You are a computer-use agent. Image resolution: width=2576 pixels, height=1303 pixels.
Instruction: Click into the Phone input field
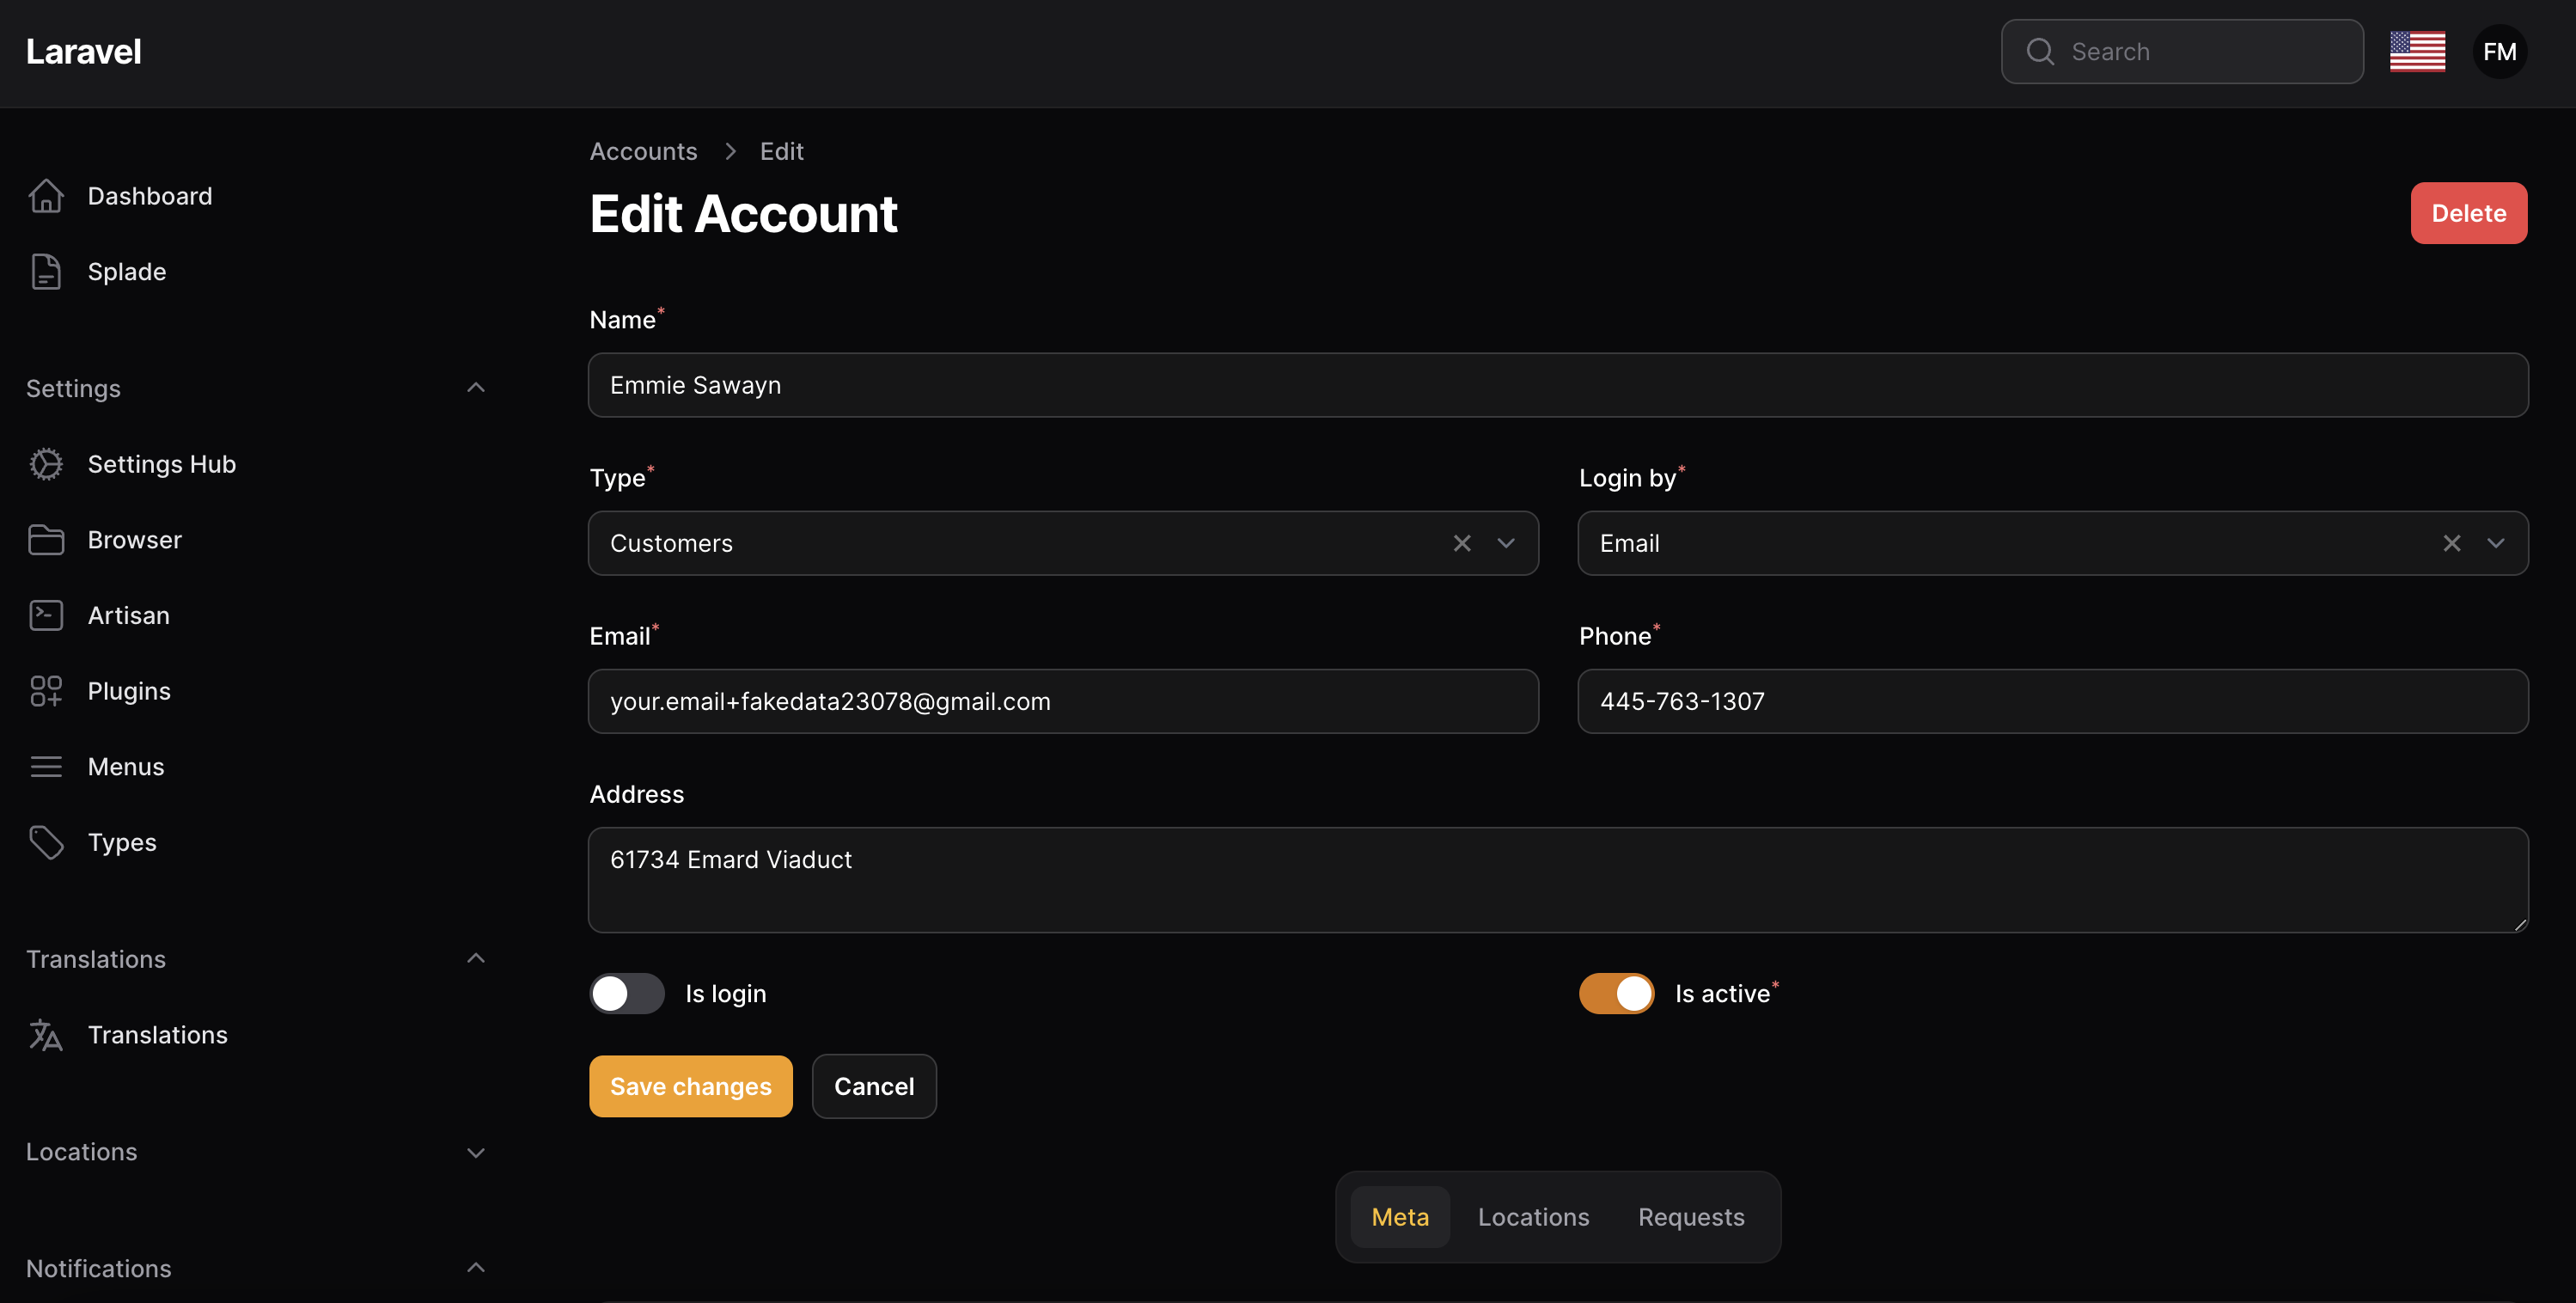(x=2052, y=701)
